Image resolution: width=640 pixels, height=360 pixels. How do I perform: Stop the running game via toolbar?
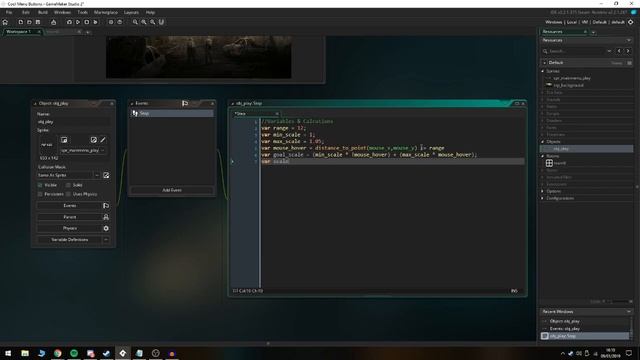coord(87,22)
